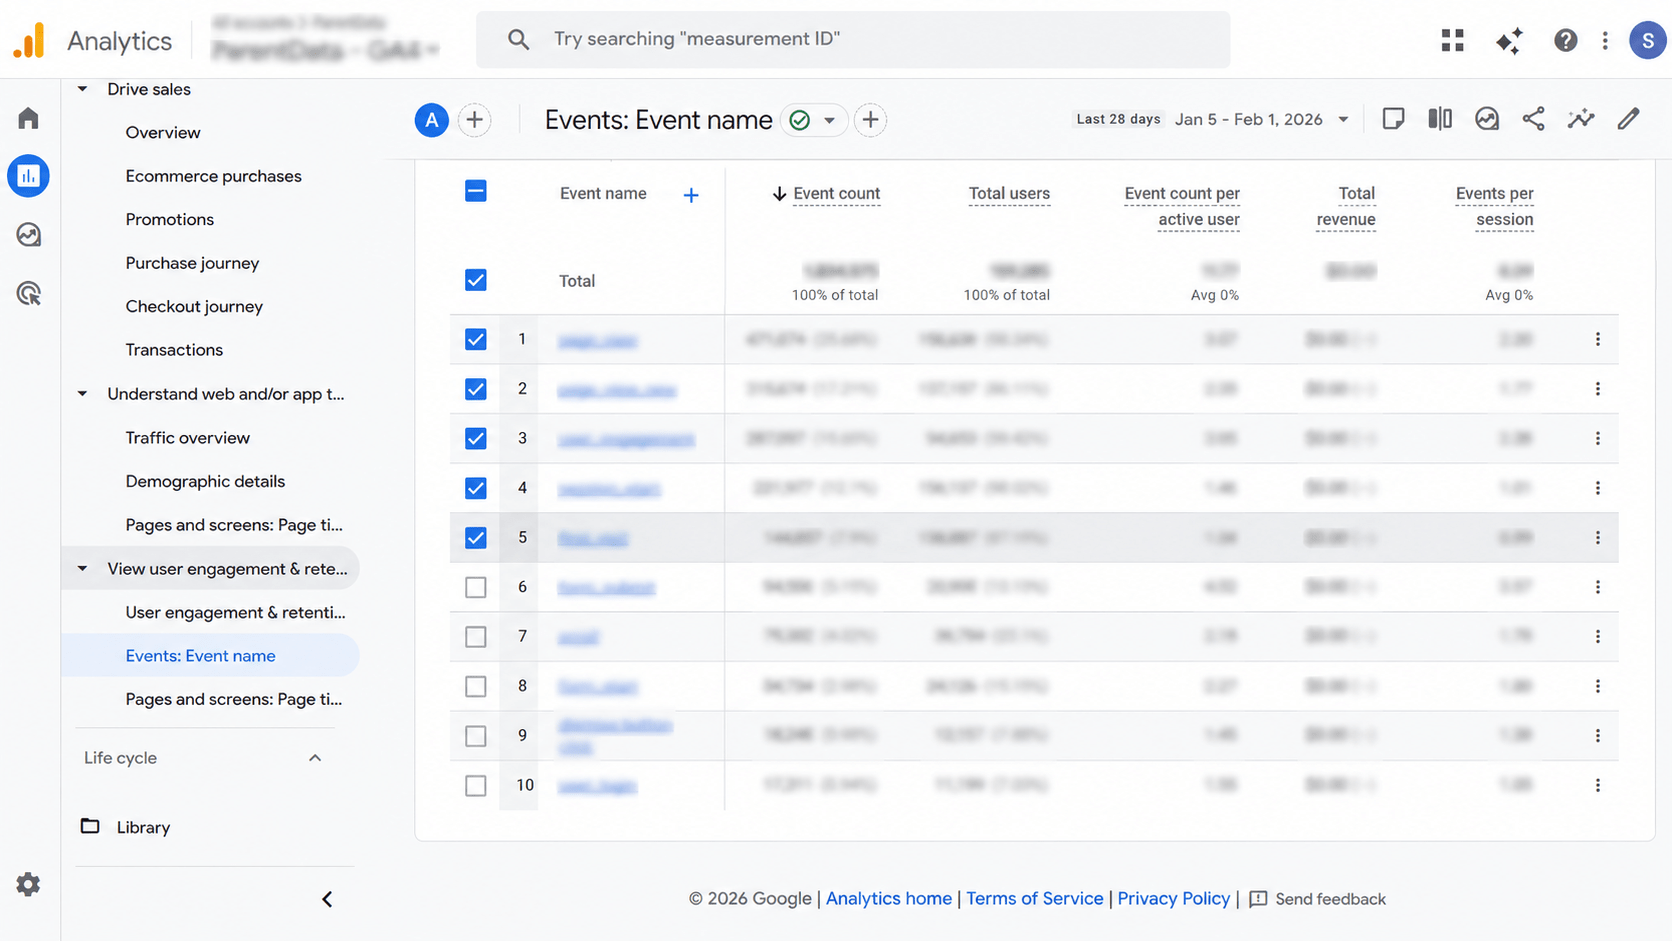The height and width of the screenshot is (941, 1672).
Task: Open Promotions report
Action: coord(170,219)
